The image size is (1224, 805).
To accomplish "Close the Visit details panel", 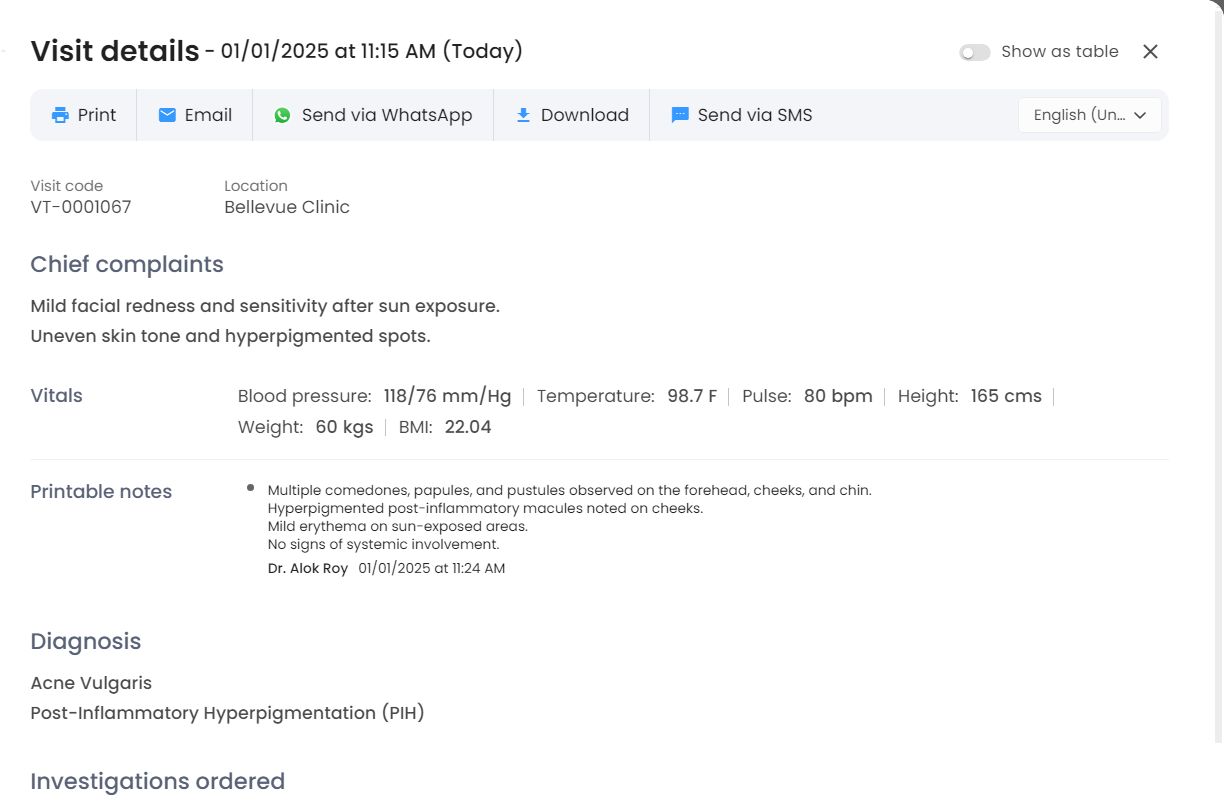I will click(1150, 52).
